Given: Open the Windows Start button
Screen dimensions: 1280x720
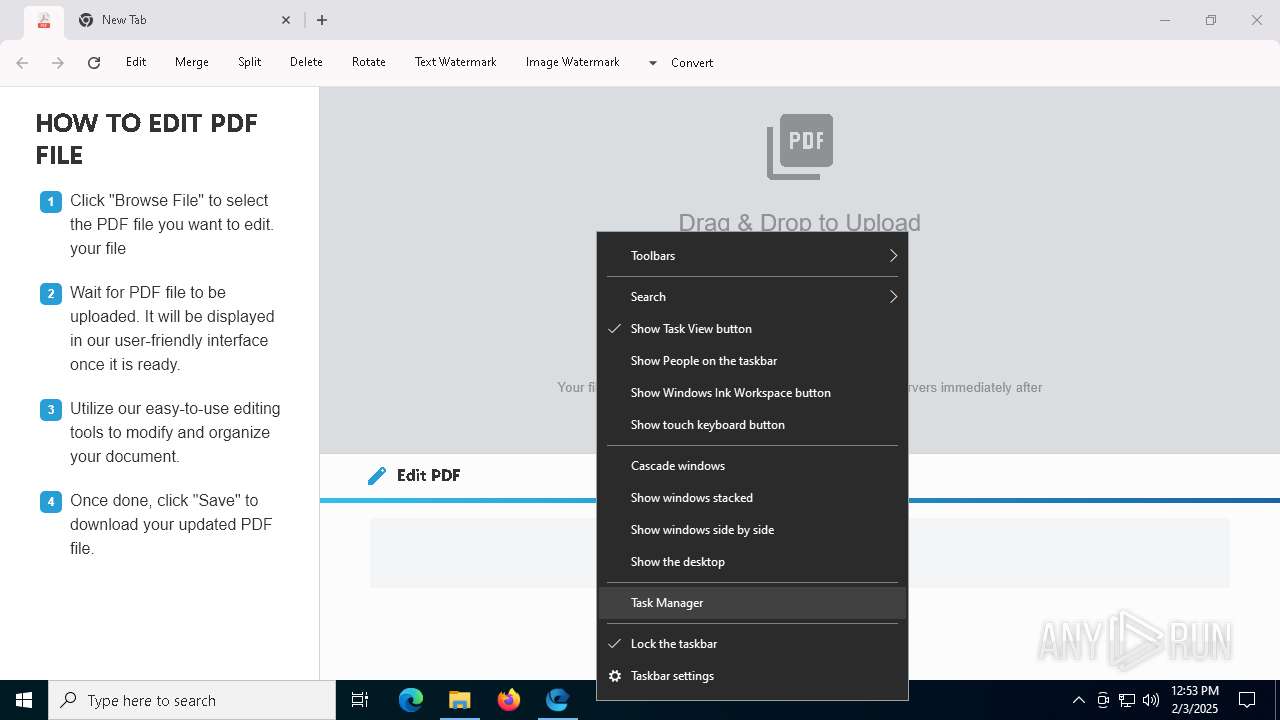Looking at the screenshot, I should (x=24, y=700).
